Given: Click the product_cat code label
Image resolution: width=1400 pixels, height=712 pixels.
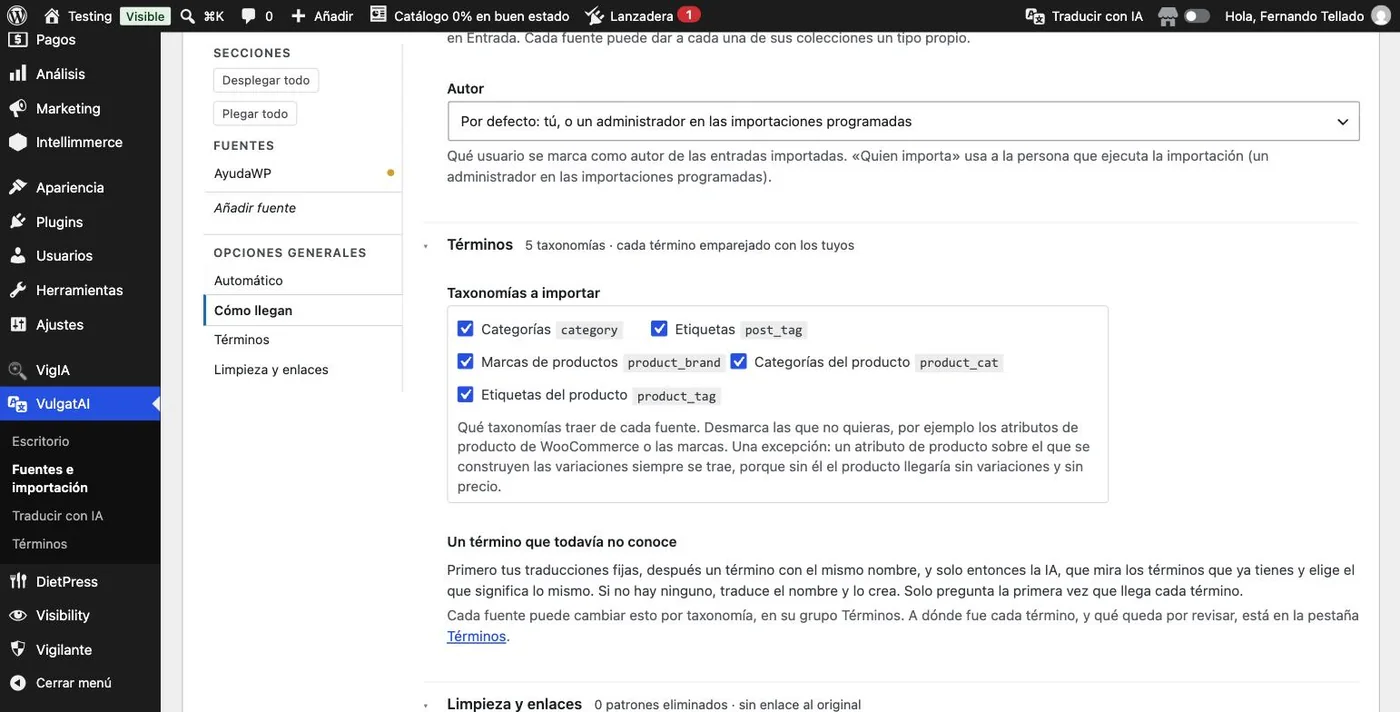Looking at the screenshot, I should [x=959, y=363].
